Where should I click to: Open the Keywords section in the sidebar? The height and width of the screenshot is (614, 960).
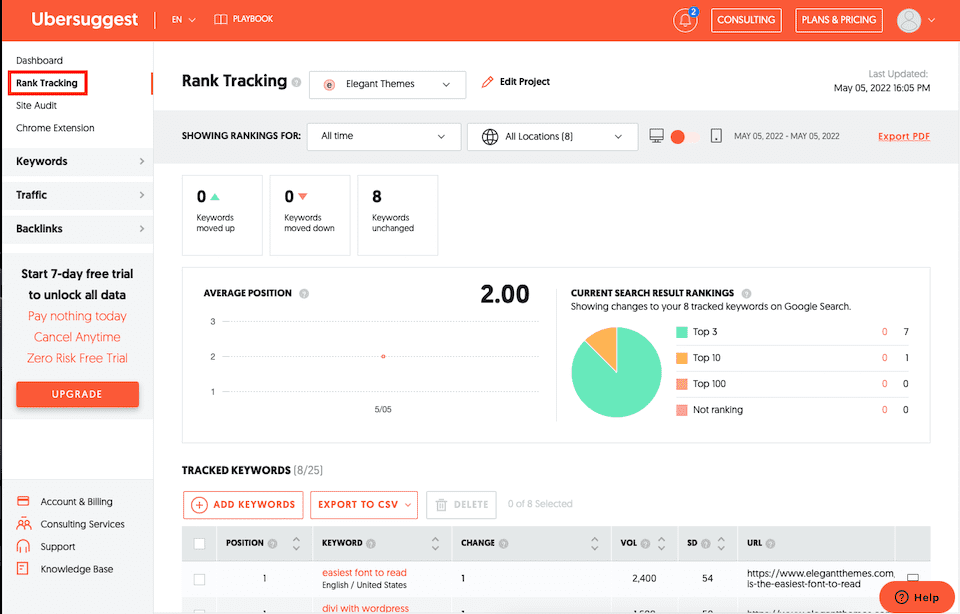(42, 161)
